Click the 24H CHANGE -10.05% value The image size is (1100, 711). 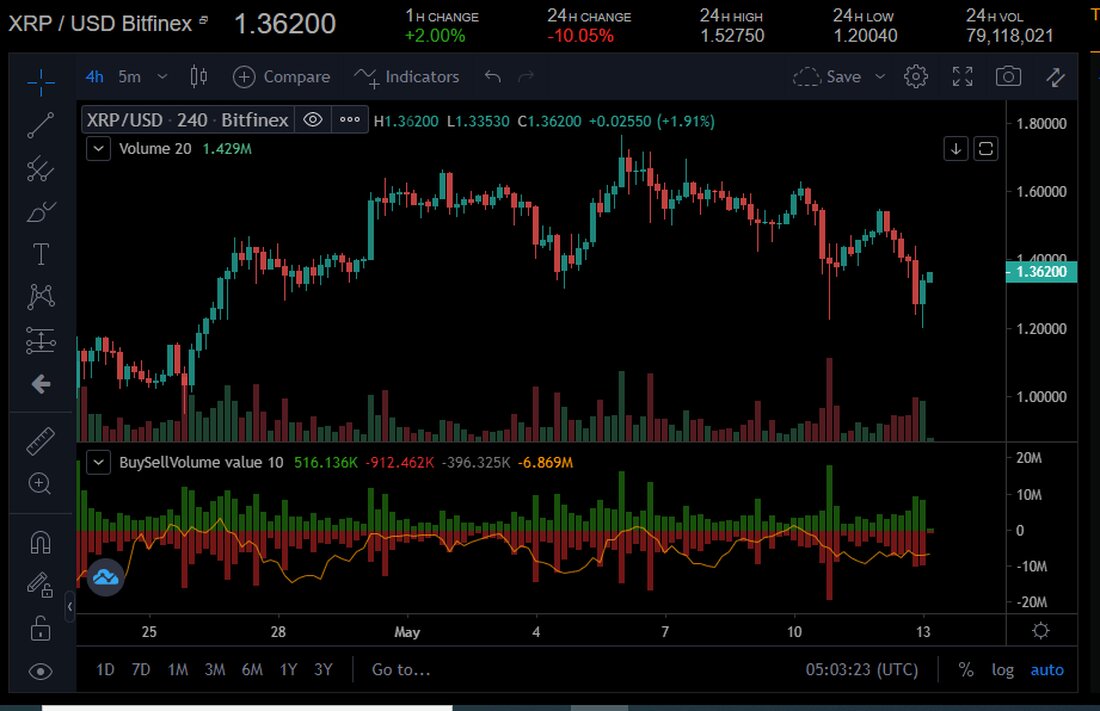[580, 36]
